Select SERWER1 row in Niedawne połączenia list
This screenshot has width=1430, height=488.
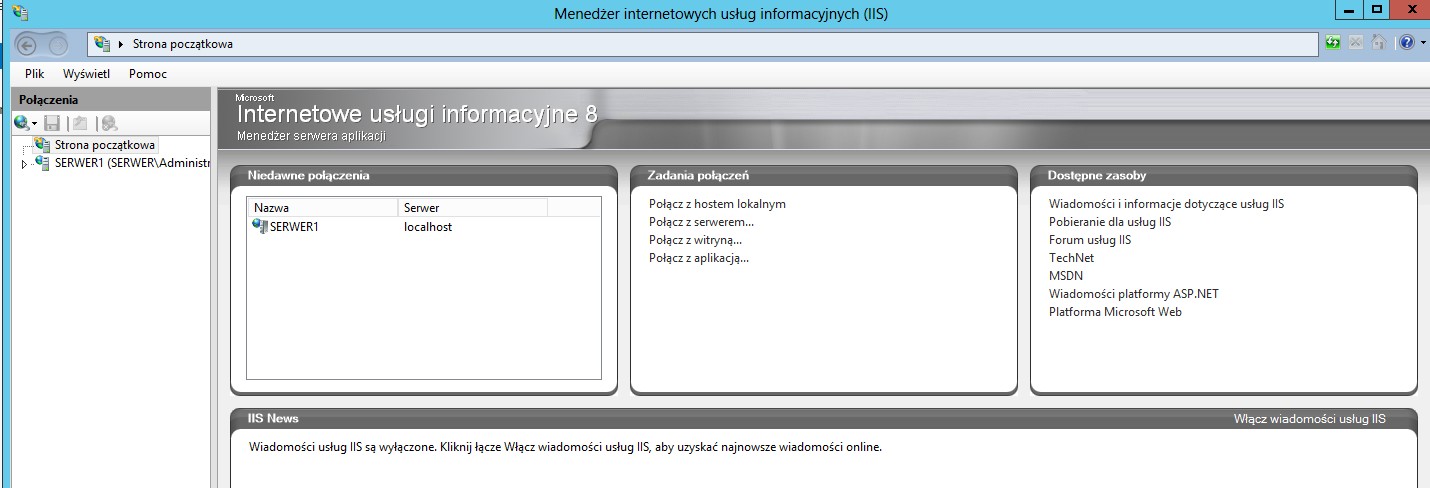point(424,227)
